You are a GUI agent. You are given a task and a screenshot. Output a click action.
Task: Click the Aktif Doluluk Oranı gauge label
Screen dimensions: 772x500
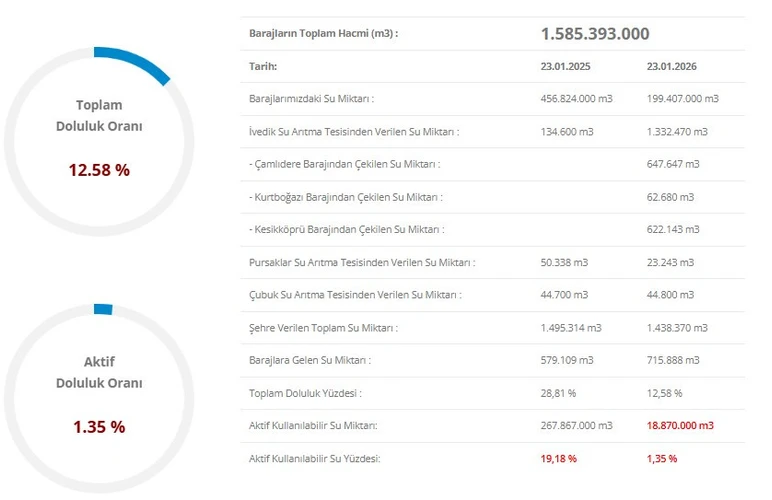coord(99,372)
